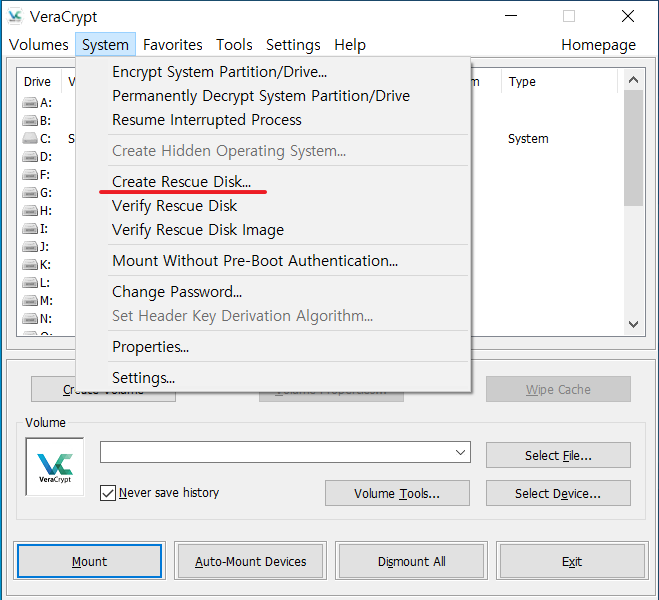Choose Permanently Decrypt System Partition/Drive

[273, 96]
